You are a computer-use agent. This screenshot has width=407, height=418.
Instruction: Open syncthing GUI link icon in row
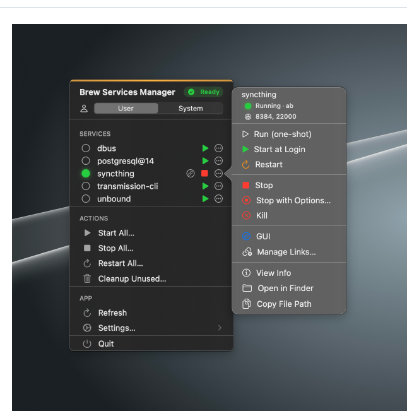[190, 173]
